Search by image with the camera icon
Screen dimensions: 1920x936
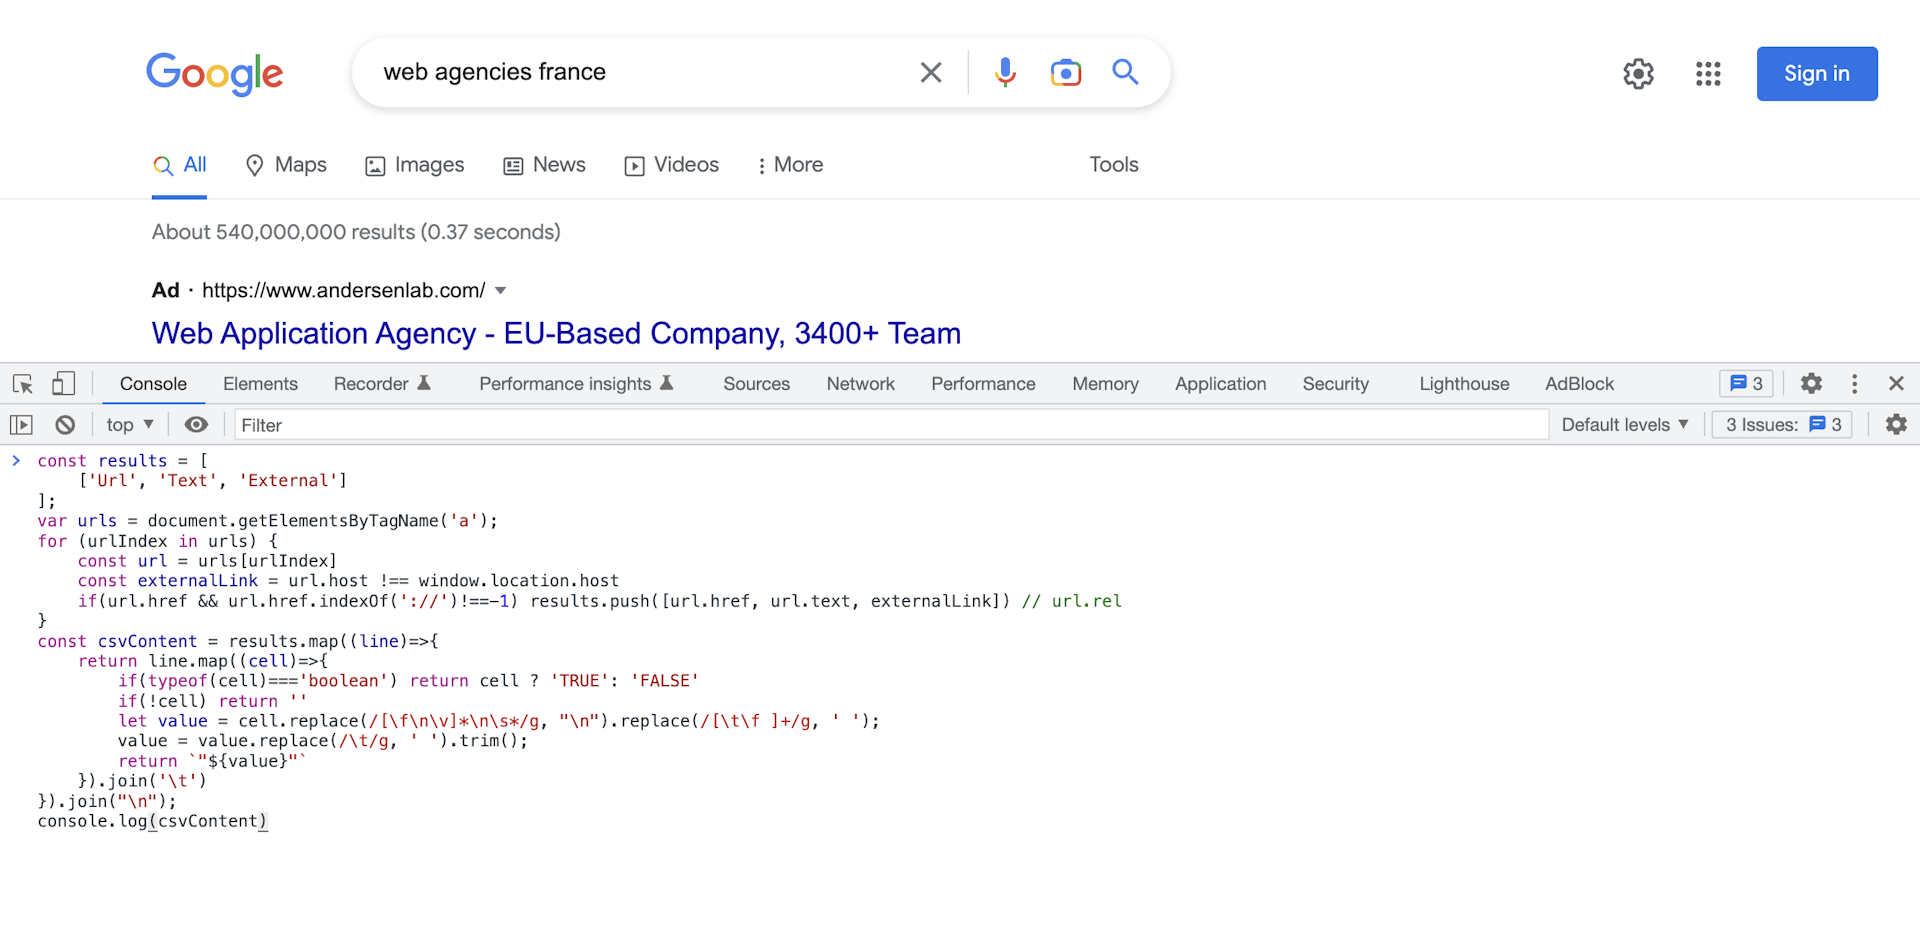tap(1066, 72)
